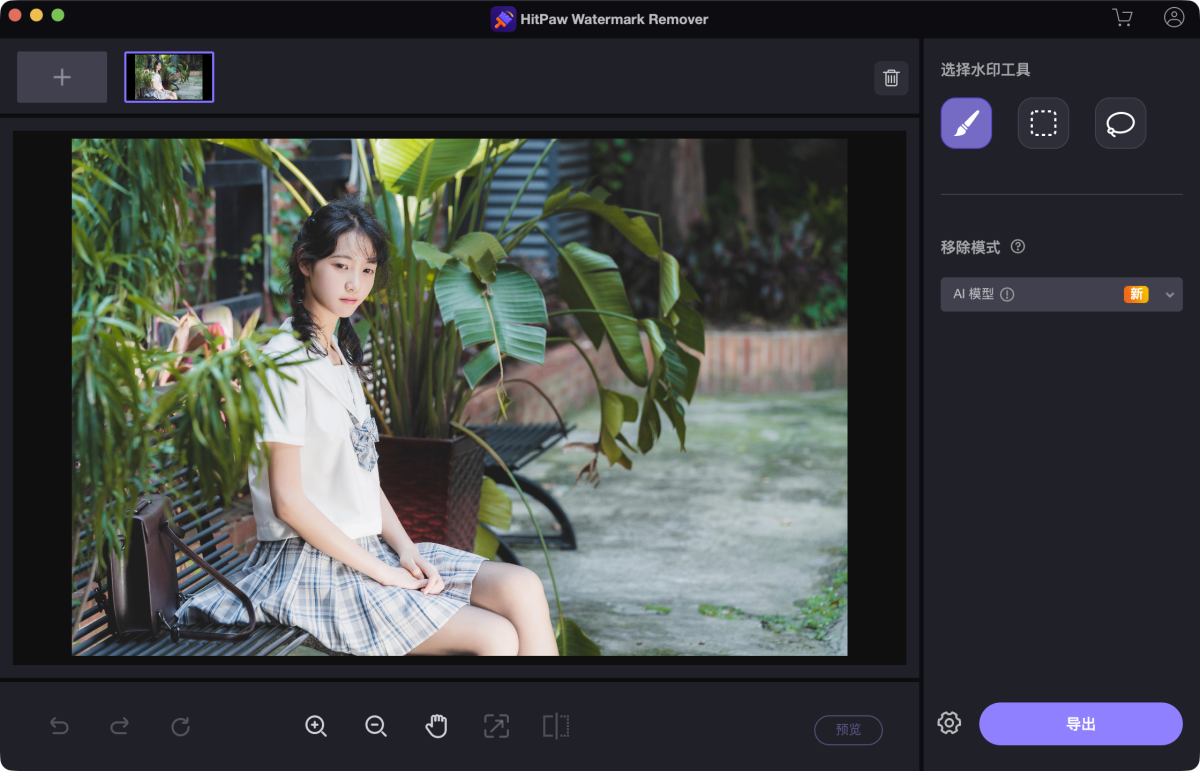The height and width of the screenshot is (771, 1200).
Task: Click the plus button to add image
Action: pyautogui.click(x=62, y=77)
